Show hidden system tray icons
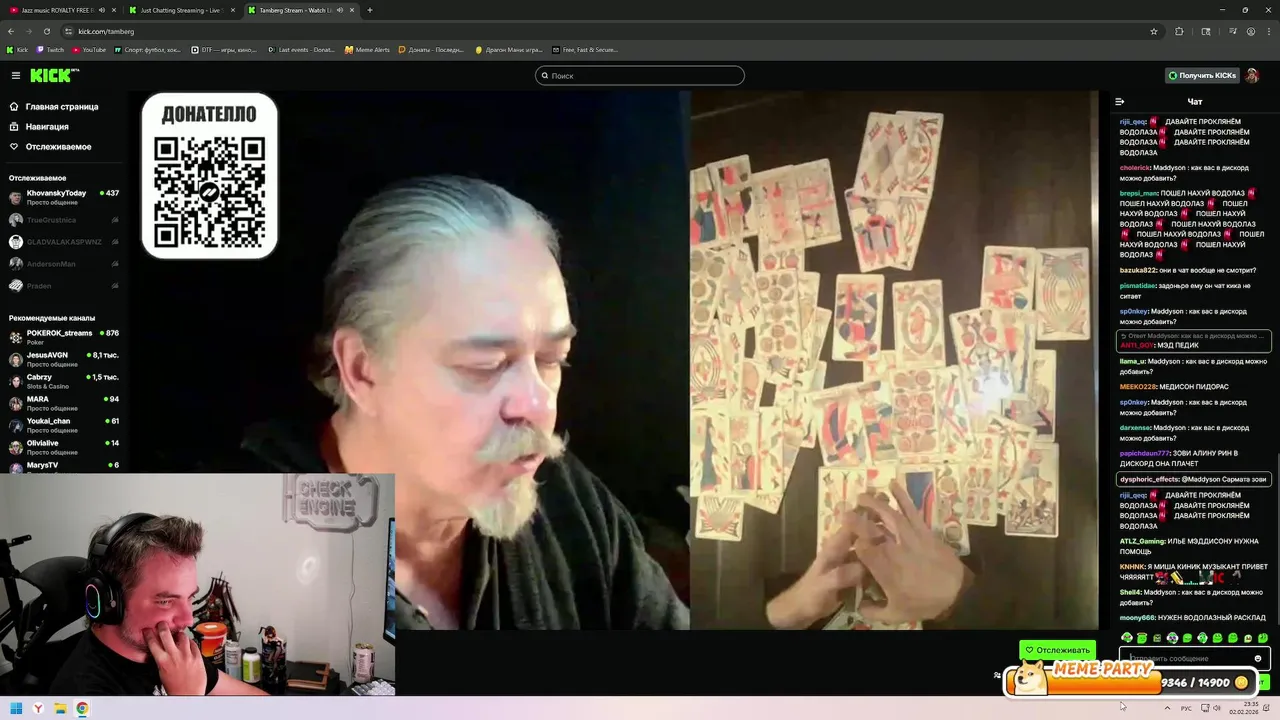This screenshot has width=1280, height=720. pos(1167,708)
